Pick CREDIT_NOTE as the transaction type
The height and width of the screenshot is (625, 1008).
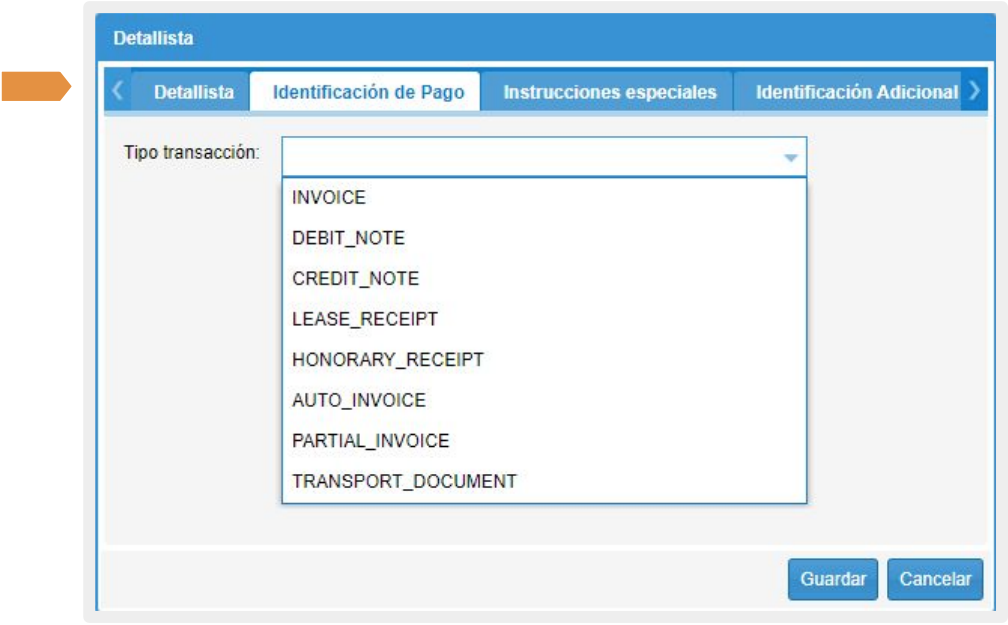tap(355, 279)
